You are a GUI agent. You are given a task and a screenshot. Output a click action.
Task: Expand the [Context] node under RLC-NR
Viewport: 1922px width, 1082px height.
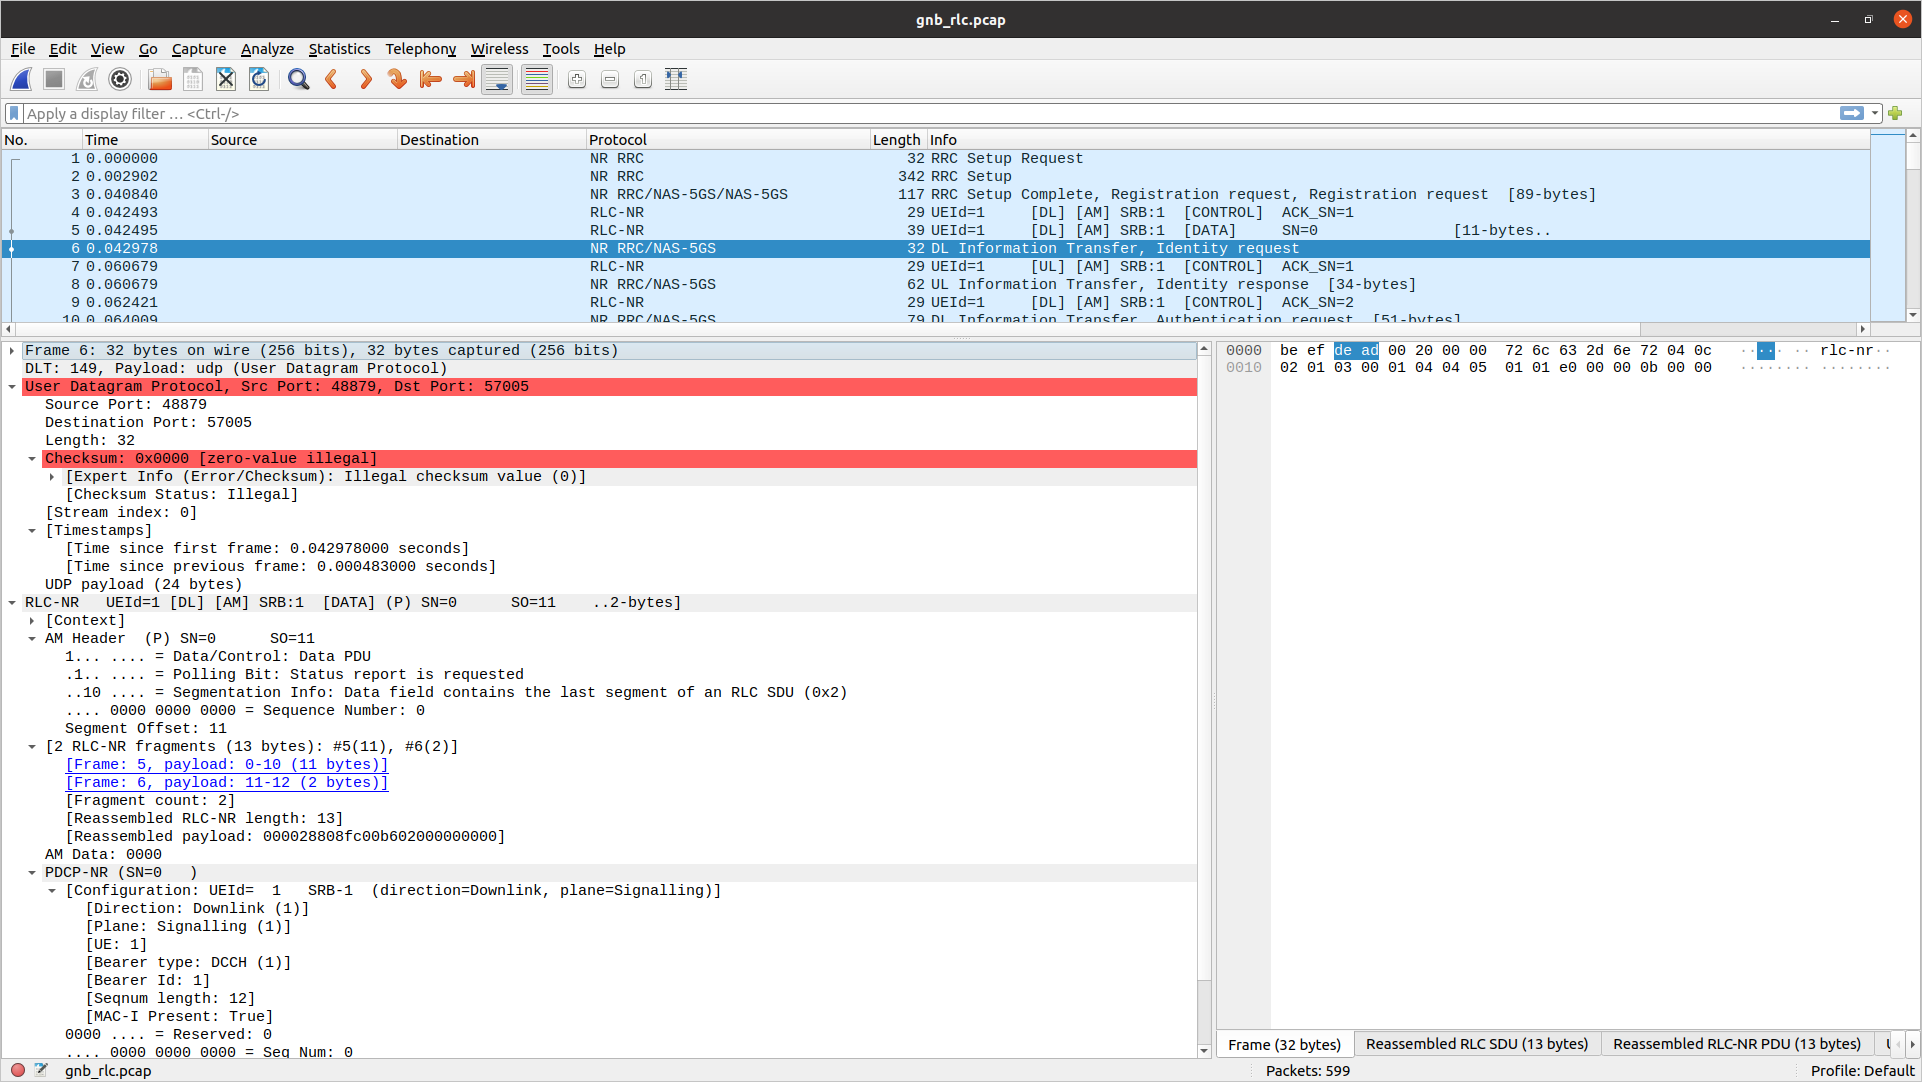pyautogui.click(x=32, y=621)
